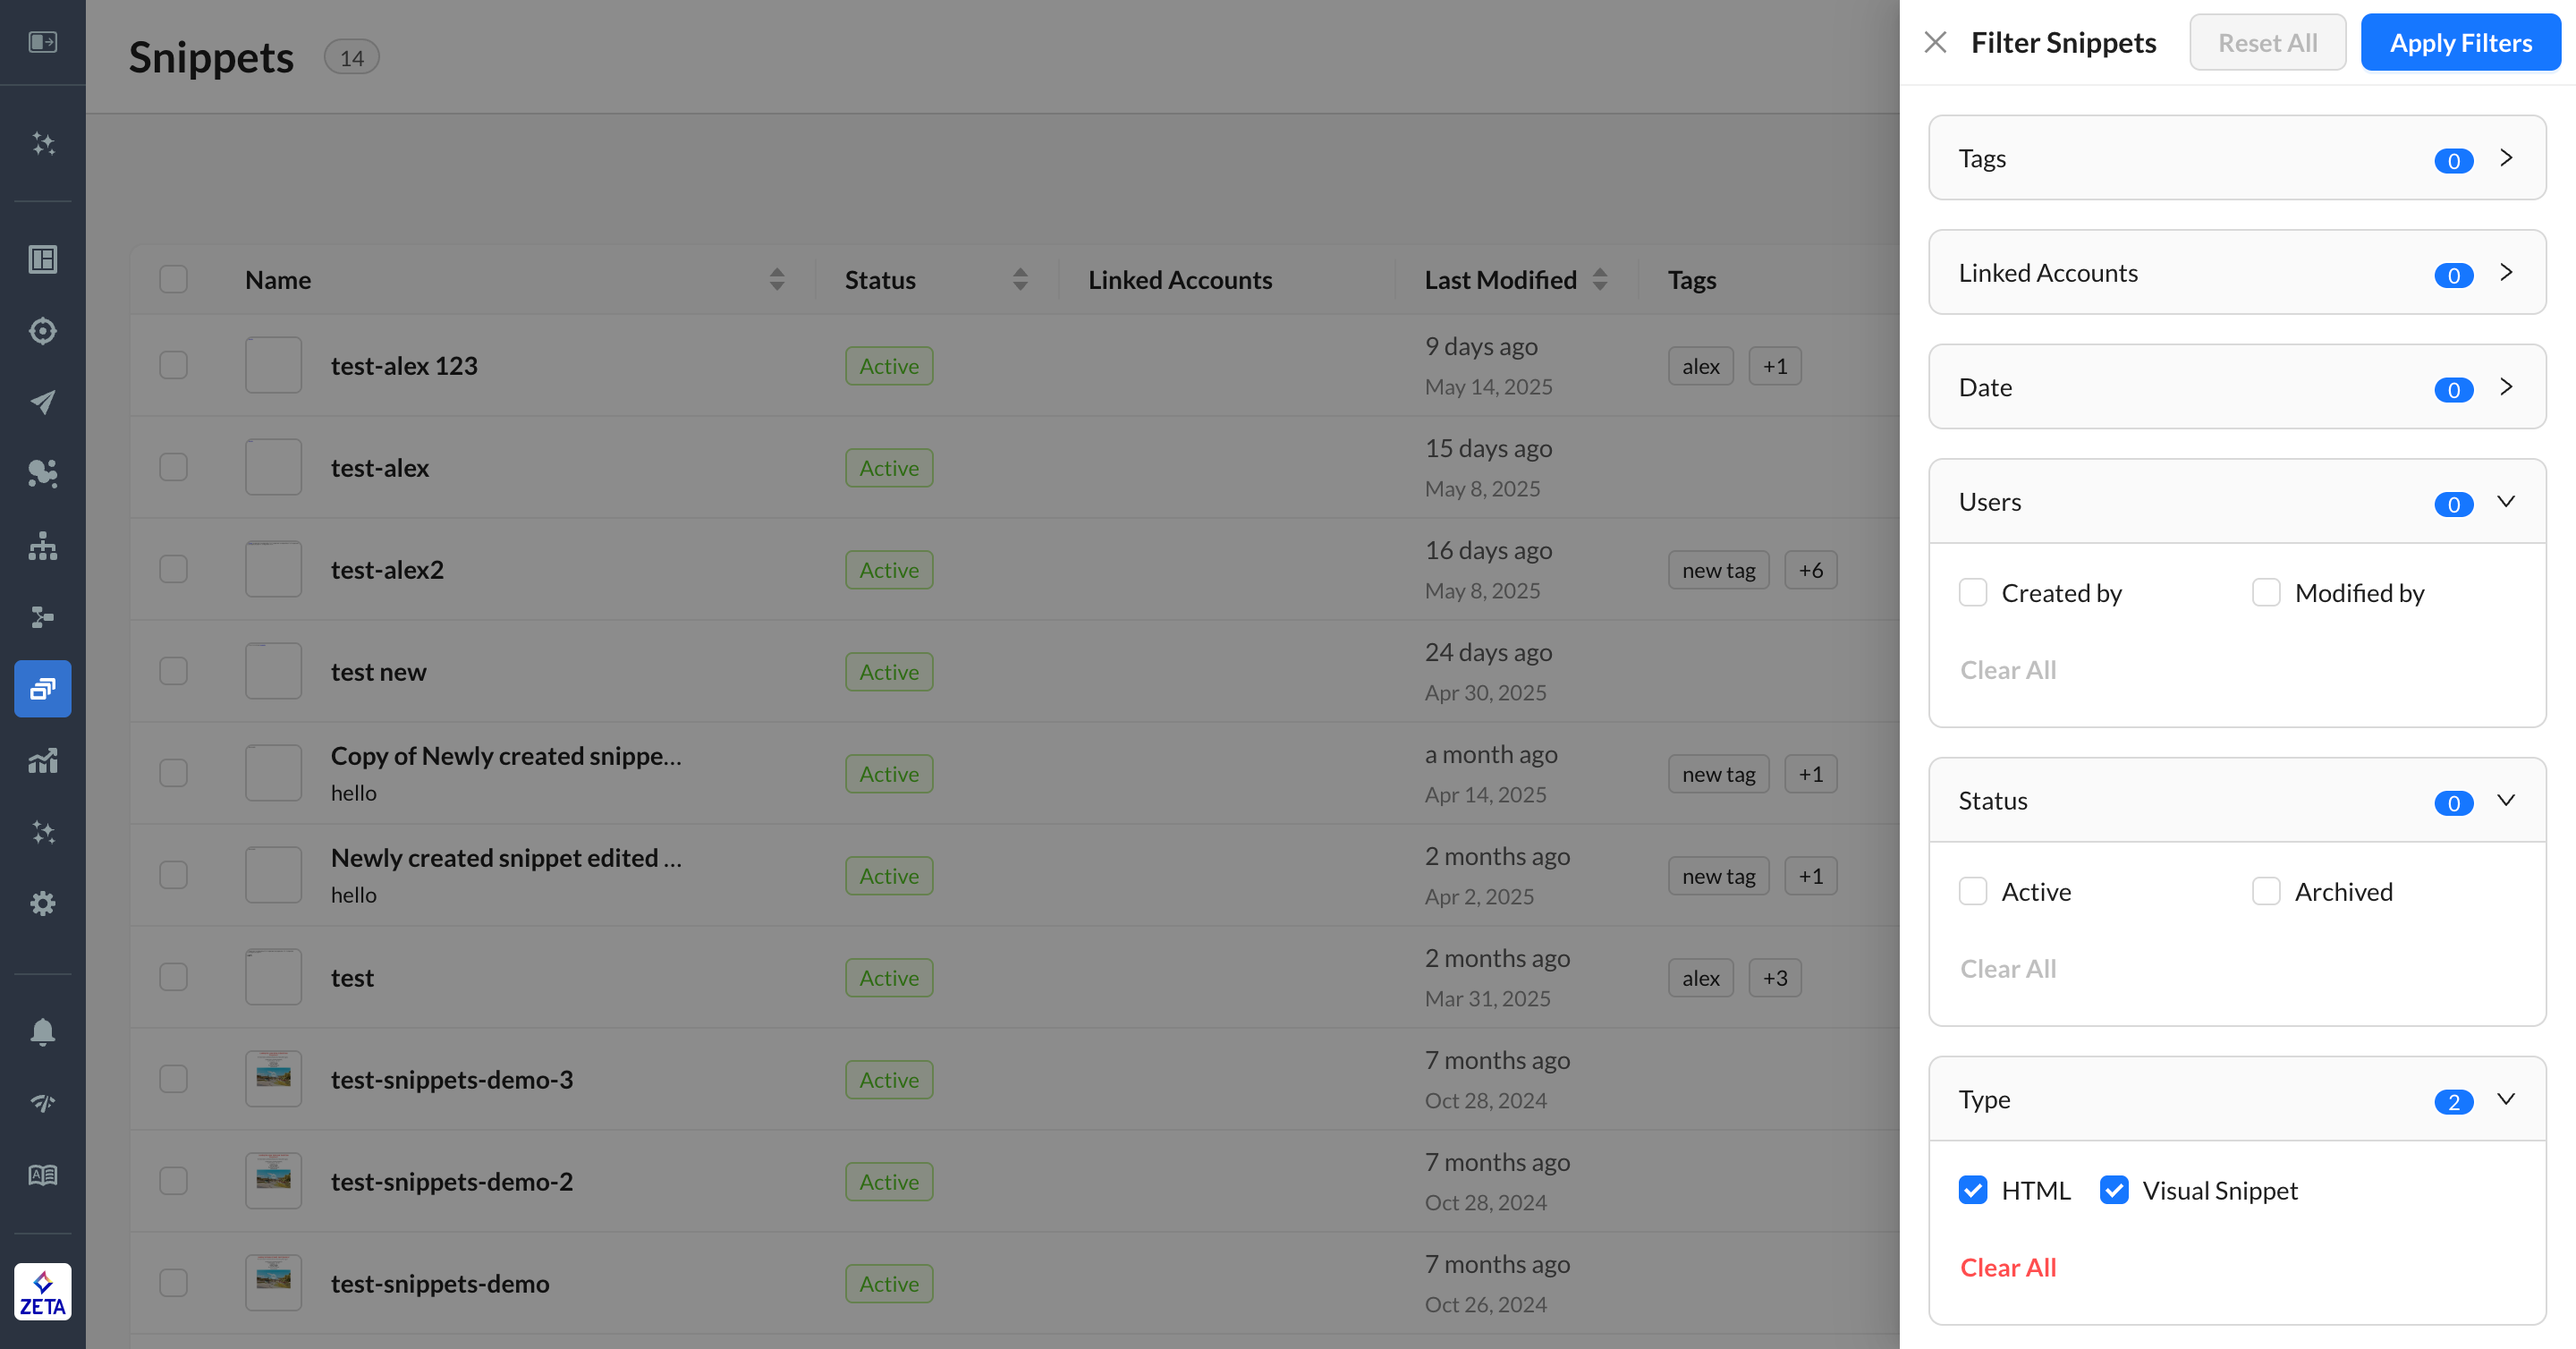
Task: Close the Filter Snippets panel
Action: pyautogui.click(x=1934, y=42)
